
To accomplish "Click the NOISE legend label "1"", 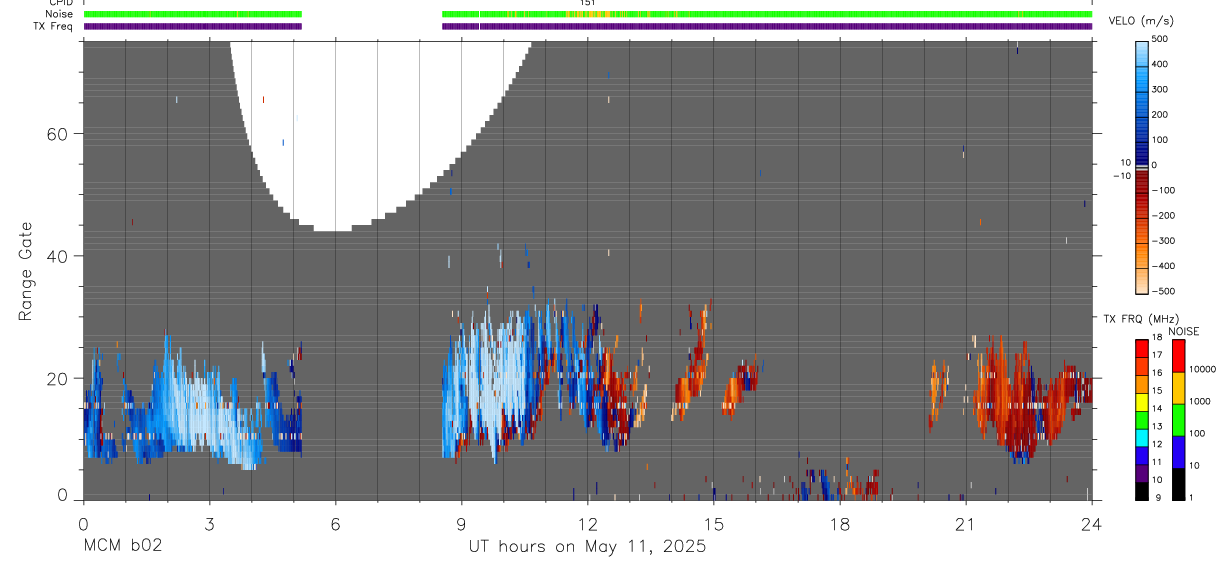I will 1190,497.
